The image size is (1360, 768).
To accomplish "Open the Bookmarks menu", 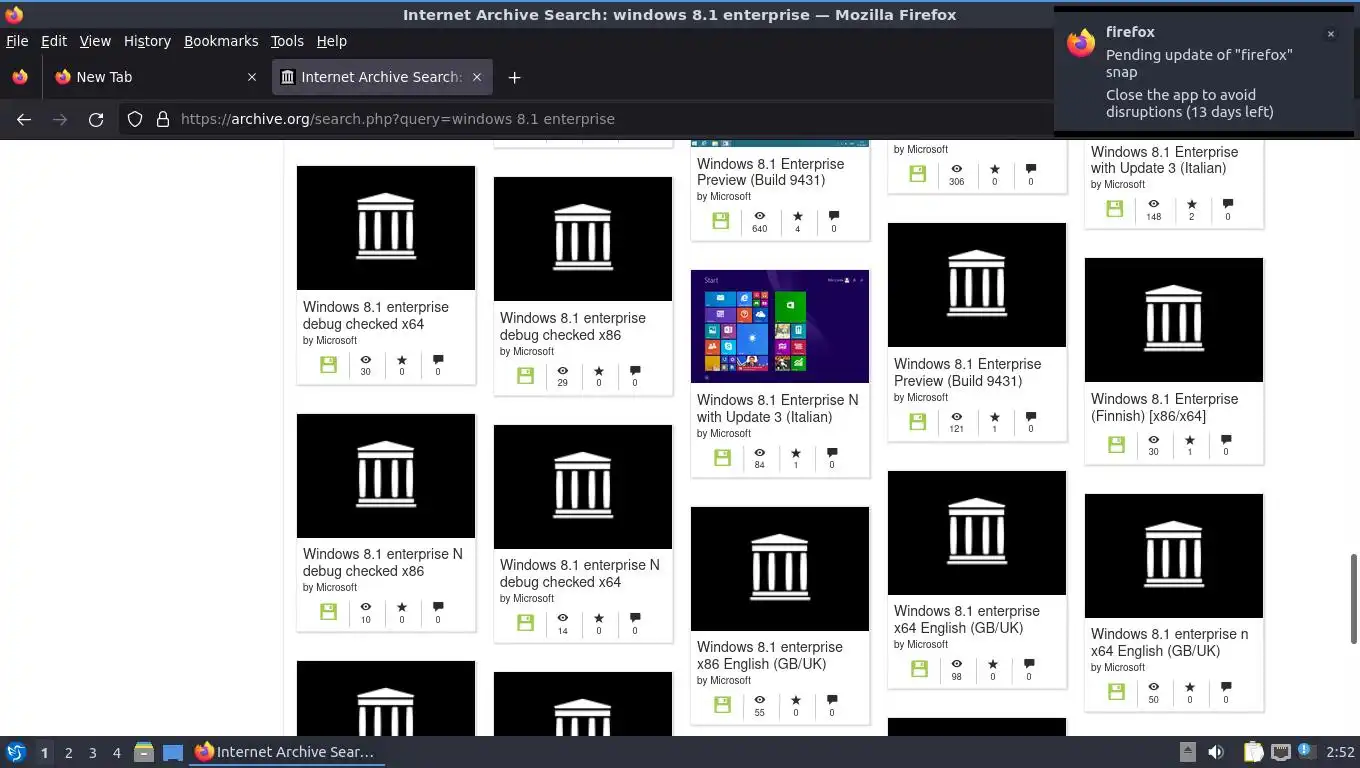I will click(221, 41).
